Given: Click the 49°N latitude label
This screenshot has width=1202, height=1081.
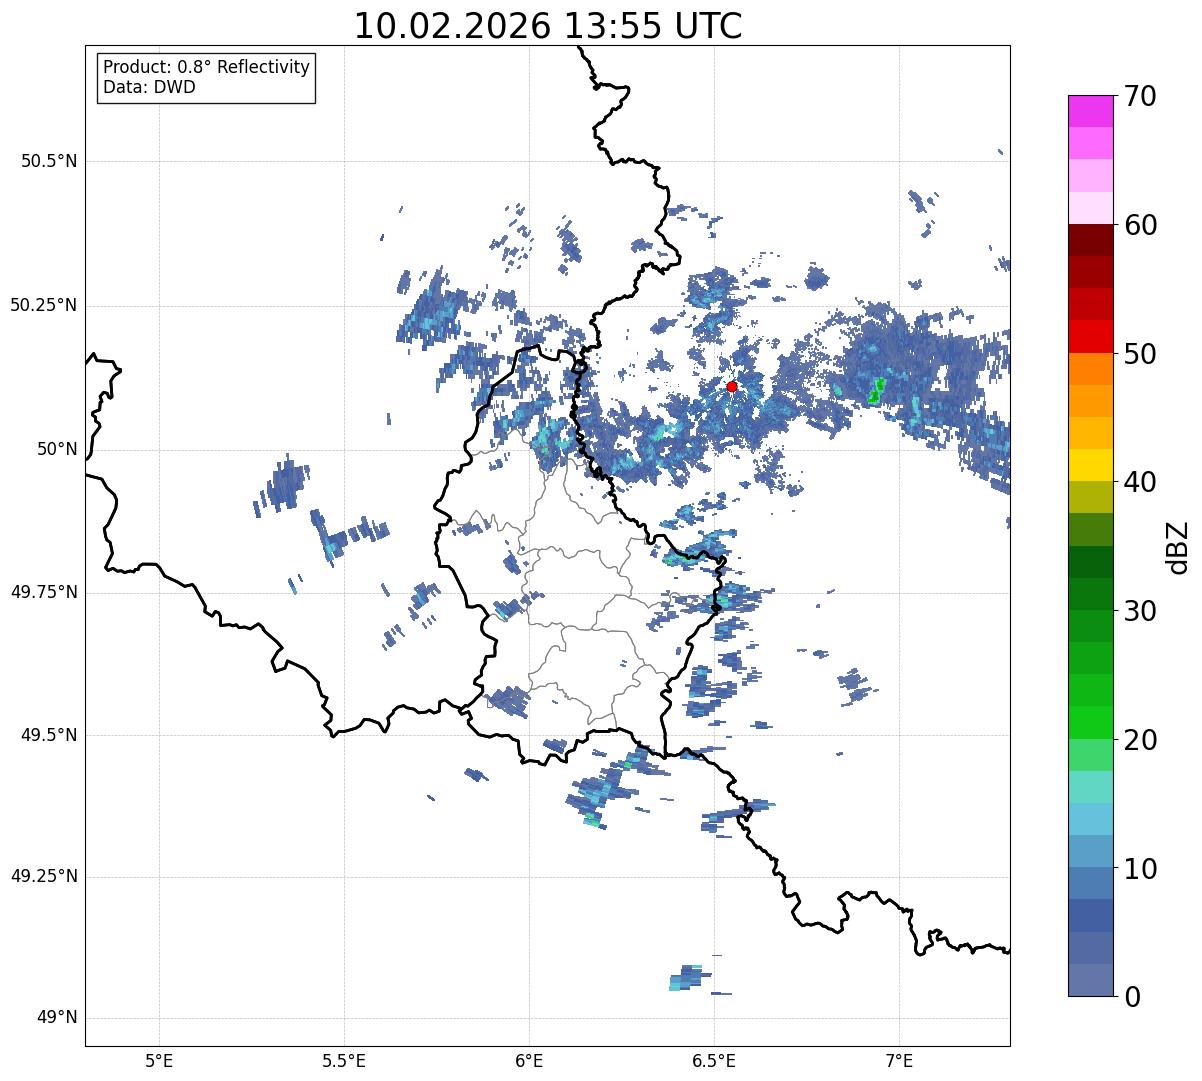Looking at the screenshot, I should click(x=57, y=1018).
